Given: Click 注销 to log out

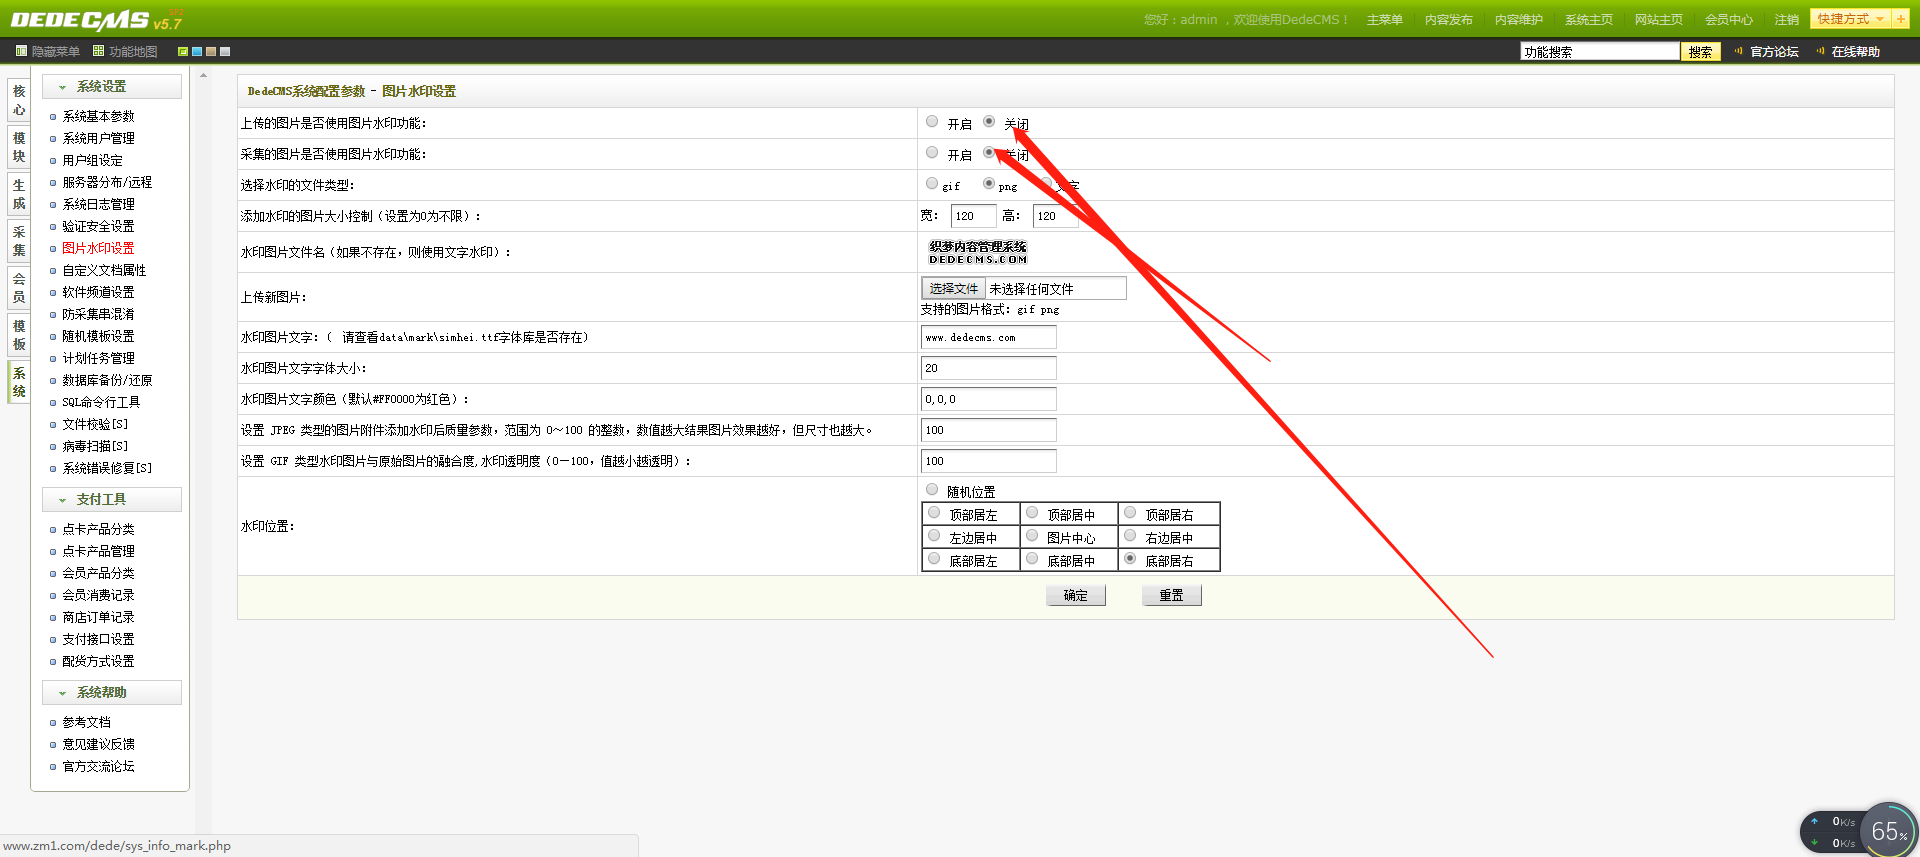Looking at the screenshot, I should pyautogui.click(x=1787, y=20).
